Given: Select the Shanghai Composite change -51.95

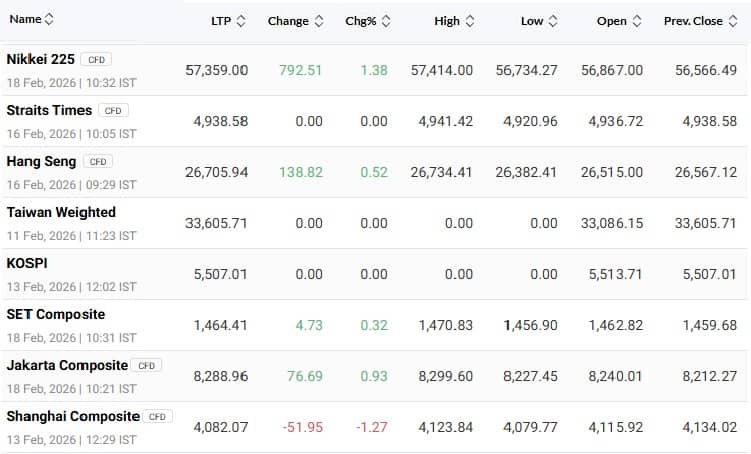Looking at the screenshot, I should tap(303, 427).
